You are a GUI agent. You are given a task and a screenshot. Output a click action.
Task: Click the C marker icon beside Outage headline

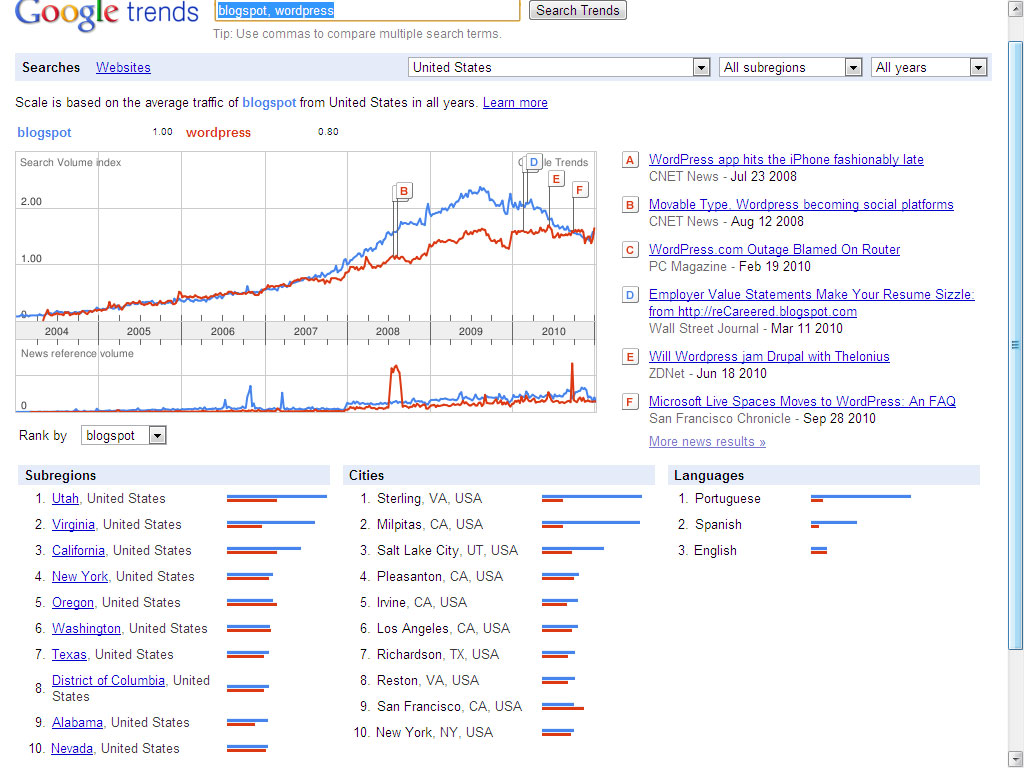(x=630, y=250)
